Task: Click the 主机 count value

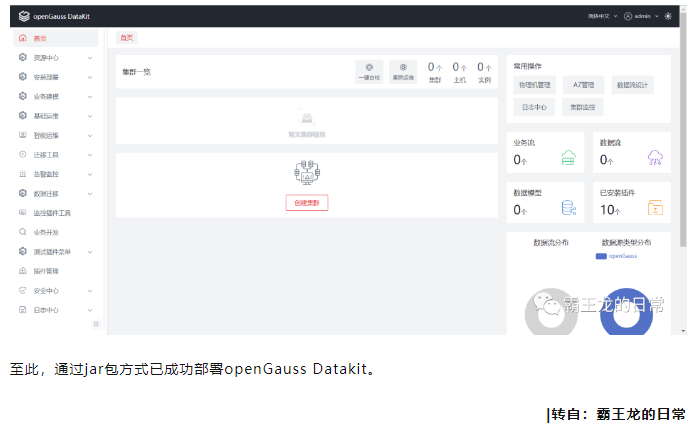Action: pyautogui.click(x=456, y=67)
